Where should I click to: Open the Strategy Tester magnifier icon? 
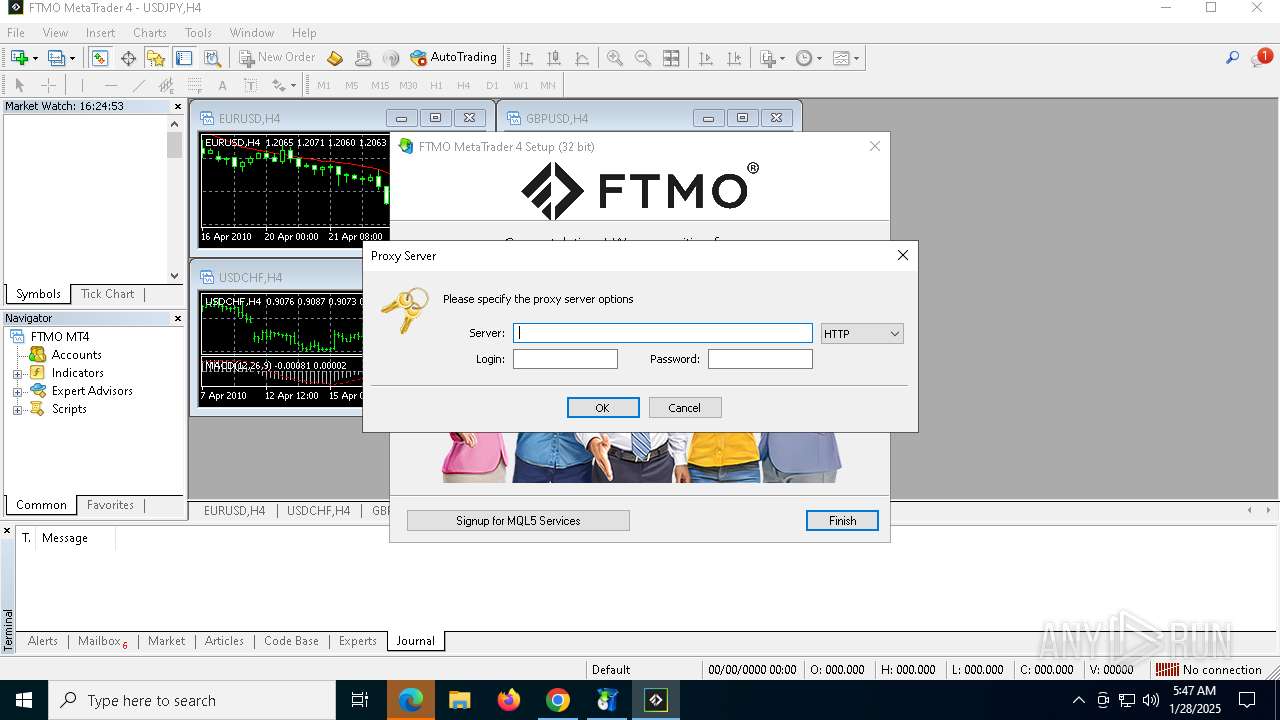point(212,58)
